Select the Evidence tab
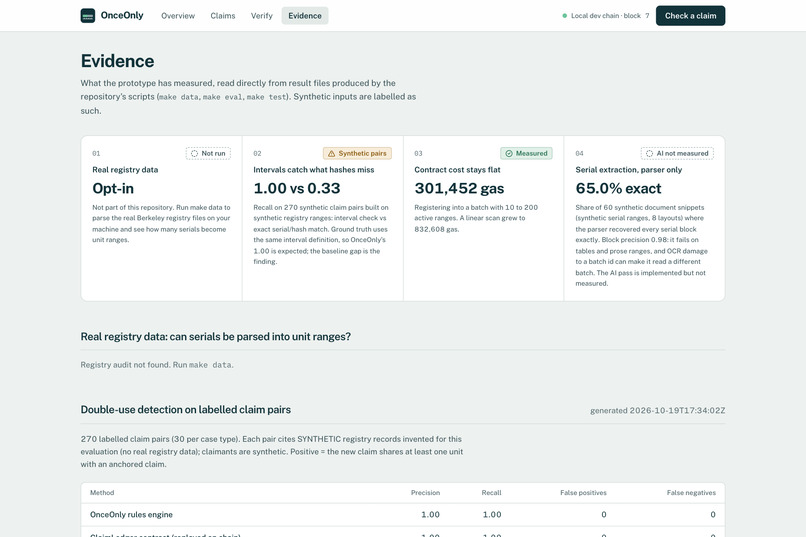The width and height of the screenshot is (806, 537). (305, 16)
